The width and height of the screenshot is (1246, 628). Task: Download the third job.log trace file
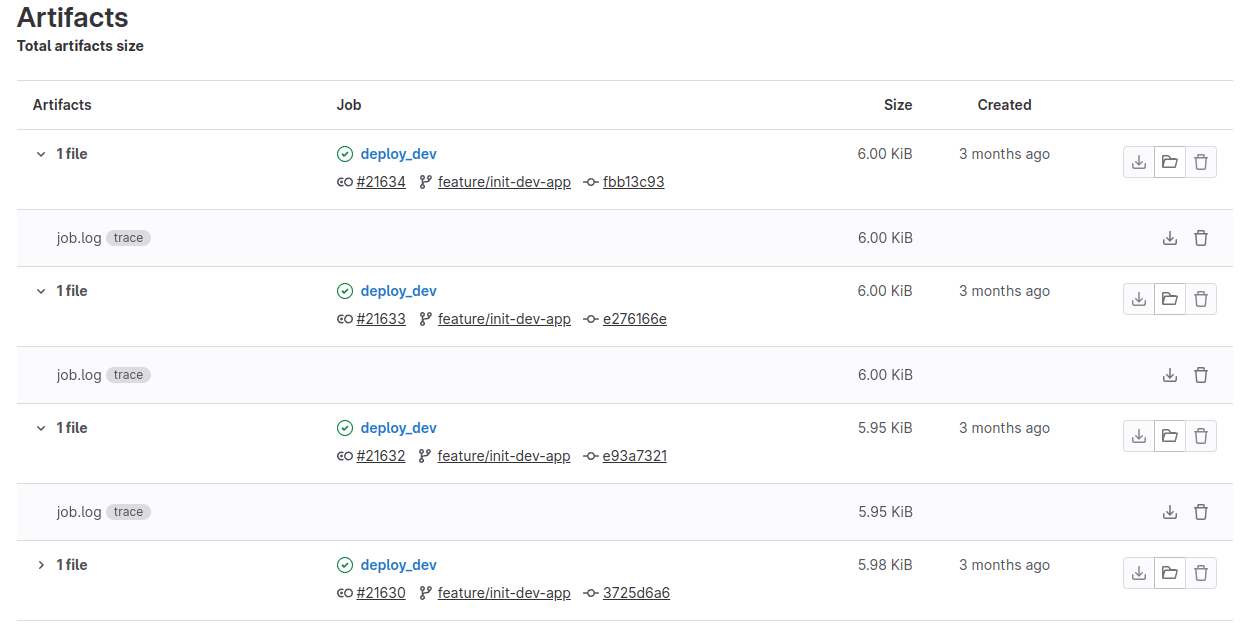1170,512
